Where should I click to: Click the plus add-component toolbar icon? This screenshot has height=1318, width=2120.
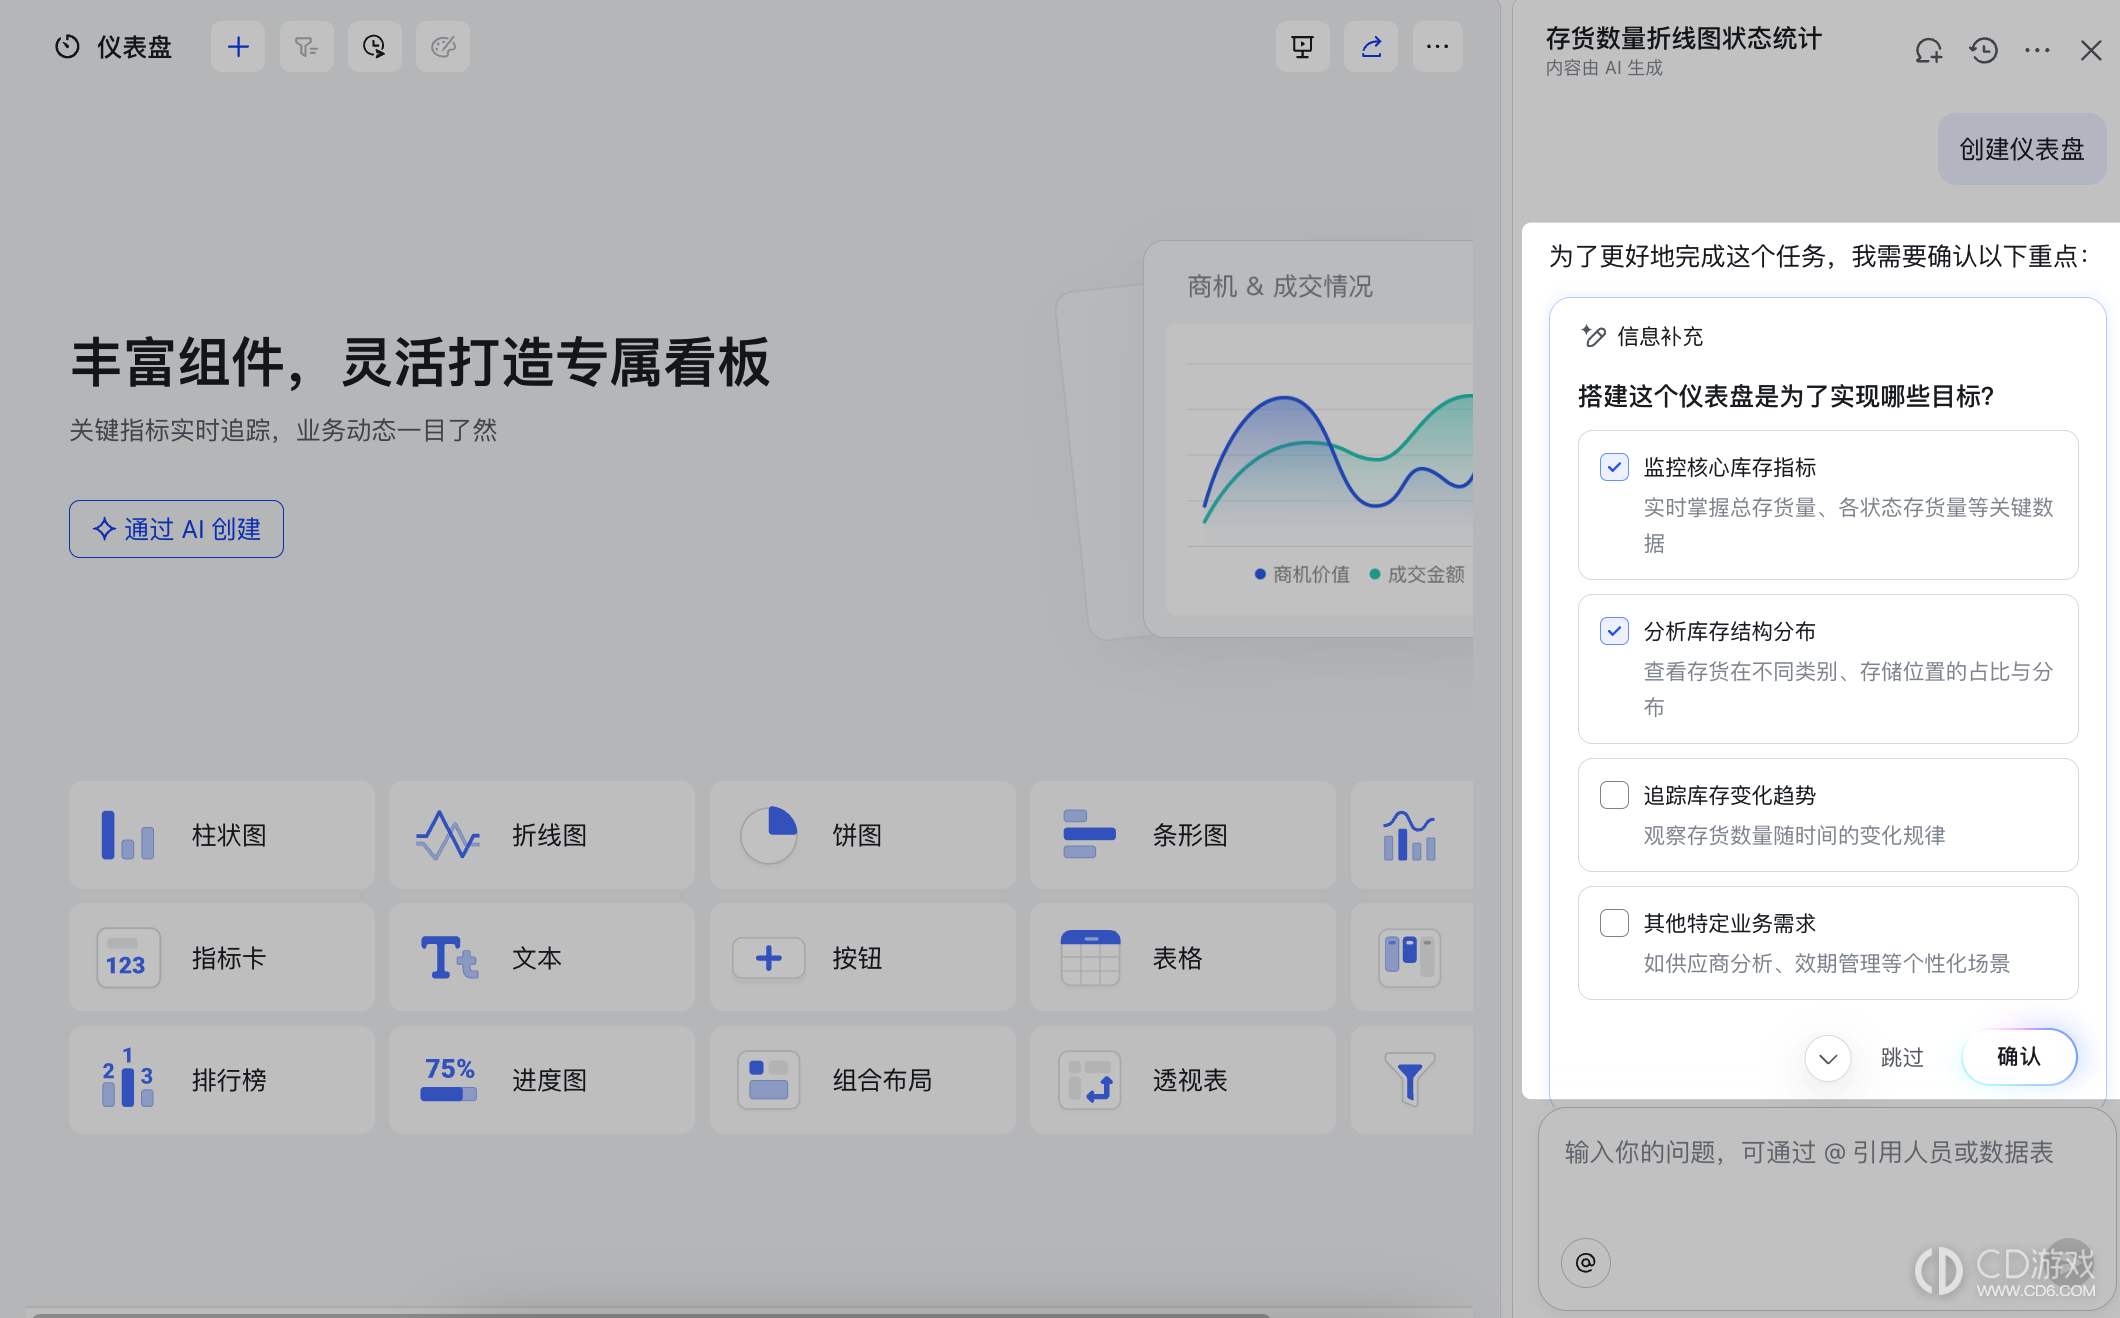[x=238, y=47]
